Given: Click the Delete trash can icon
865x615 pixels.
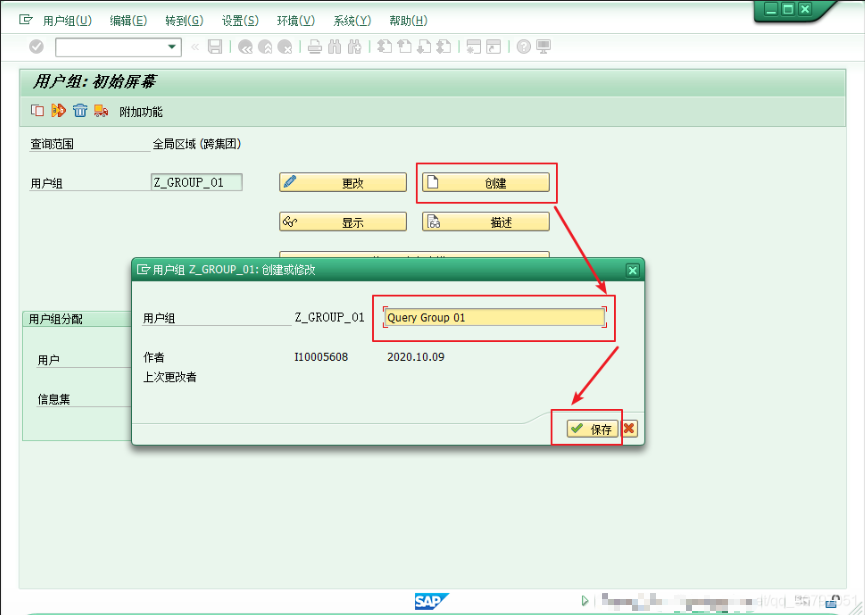Looking at the screenshot, I should click(x=80, y=110).
